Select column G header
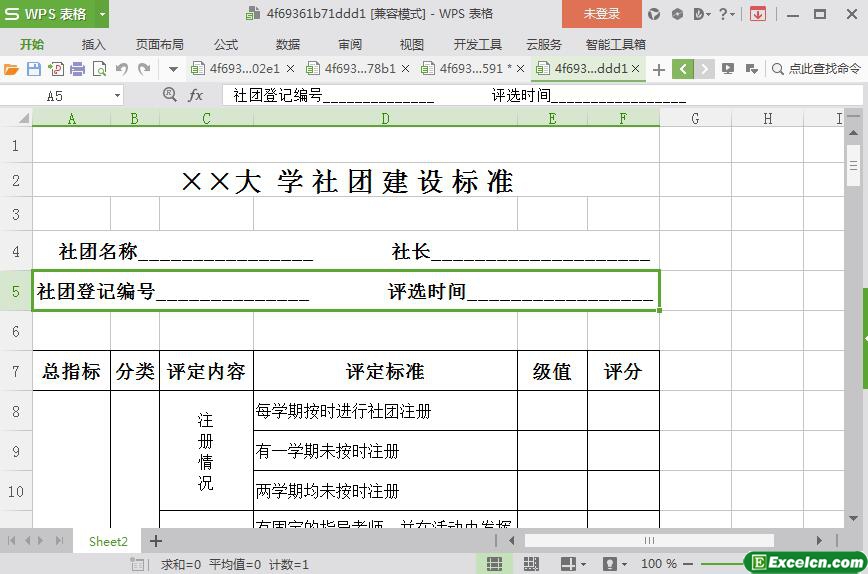This screenshot has width=868, height=574. [695, 118]
